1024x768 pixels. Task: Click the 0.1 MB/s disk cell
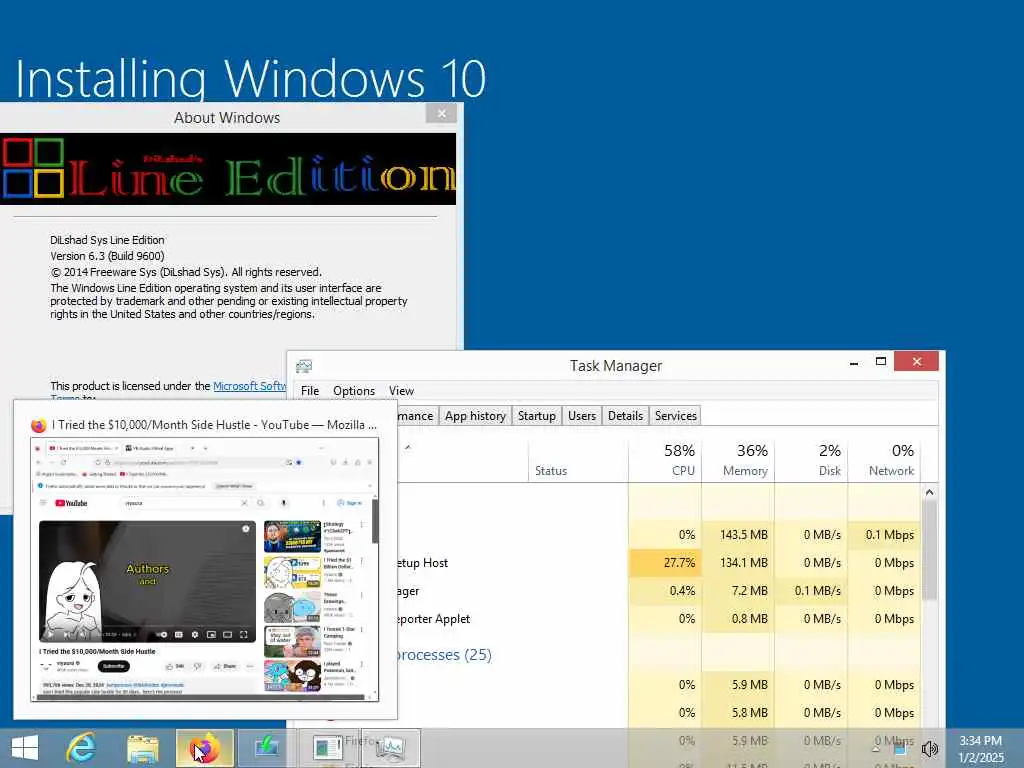[x=811, y=591]
